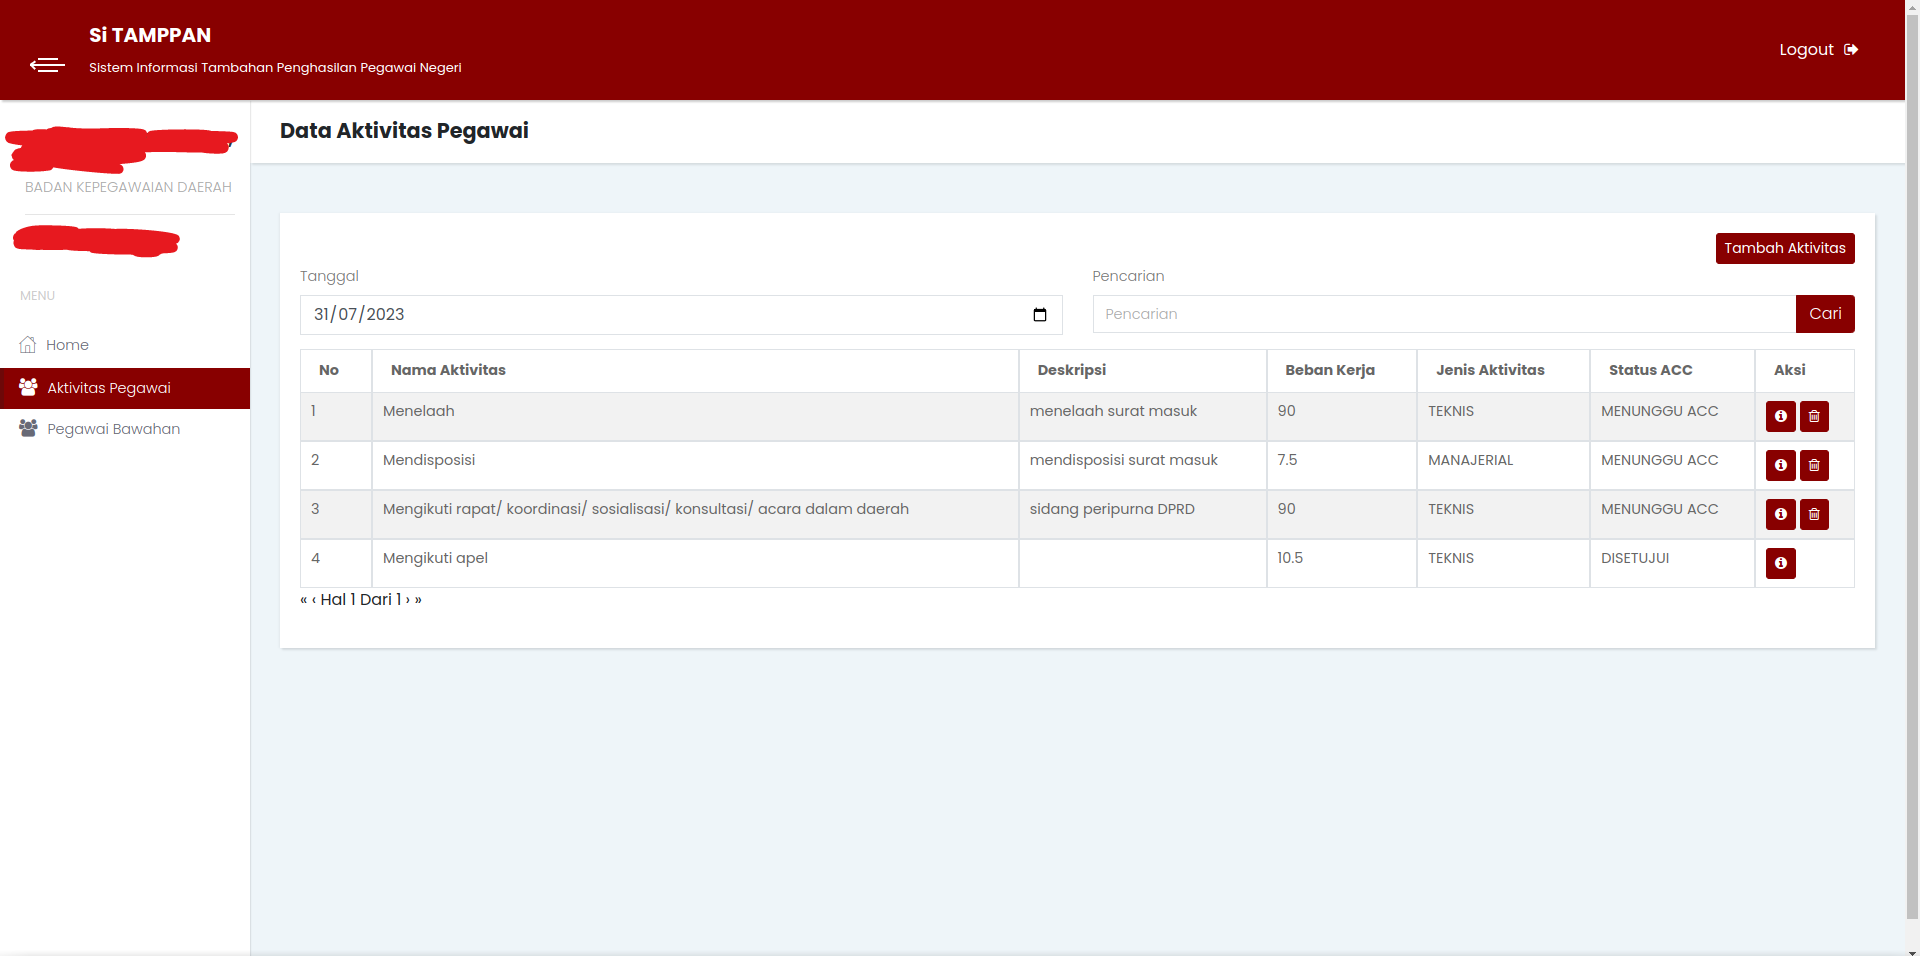Go to first page with « link
The width and height of the screenshot is (1920, 956).
pos(304,600)
